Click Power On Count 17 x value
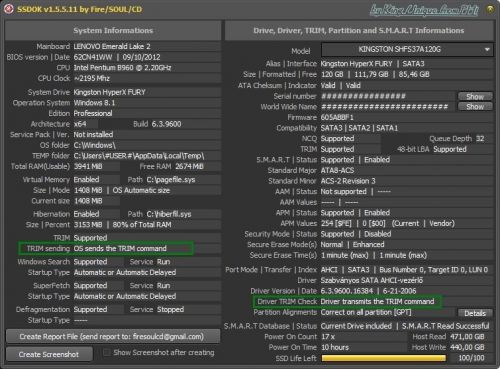The image size is (500, 369). tap(328, 337)
